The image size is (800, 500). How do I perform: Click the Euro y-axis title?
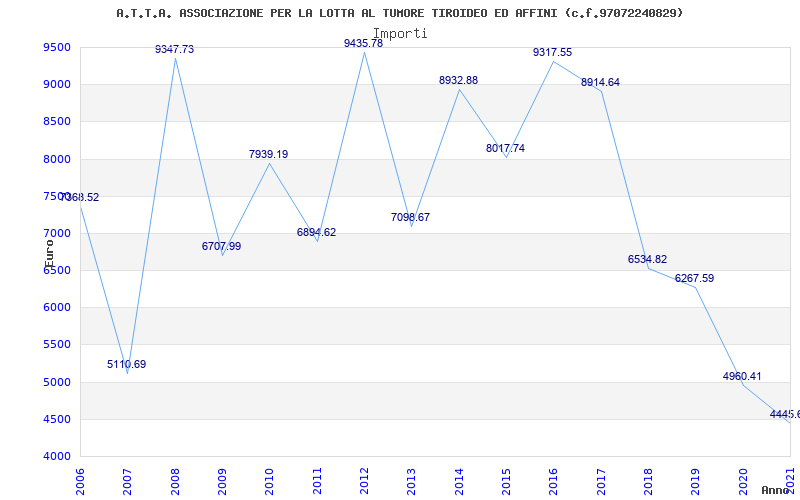[49, 254]
